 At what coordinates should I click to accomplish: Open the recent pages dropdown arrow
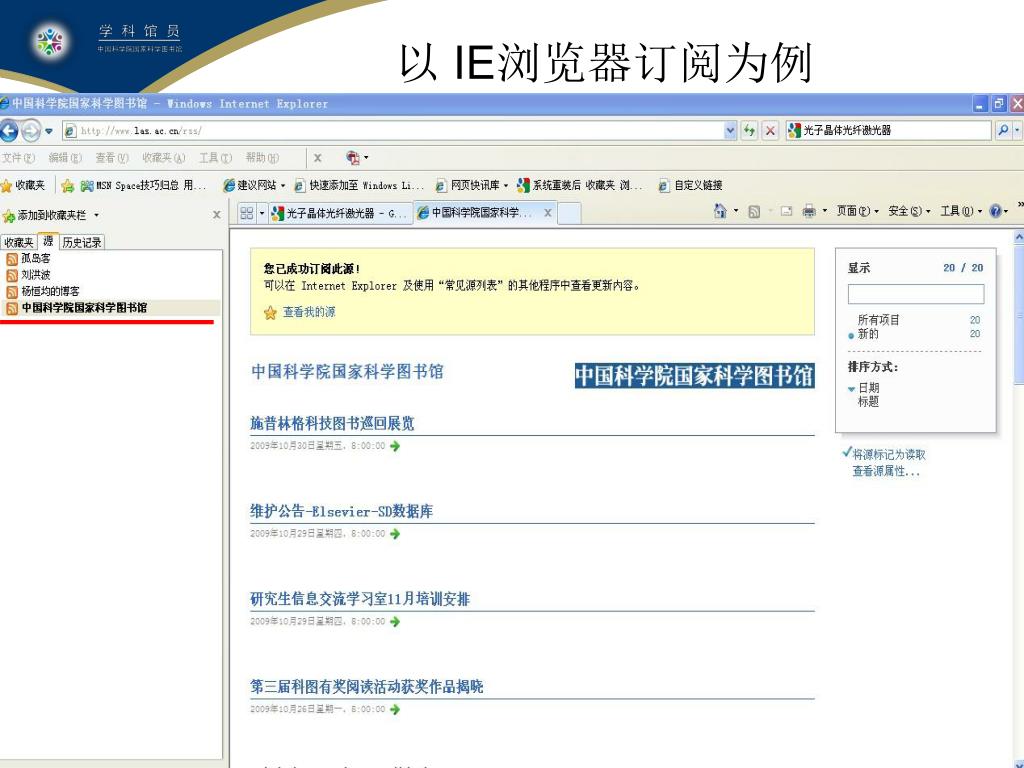(49, 131)
